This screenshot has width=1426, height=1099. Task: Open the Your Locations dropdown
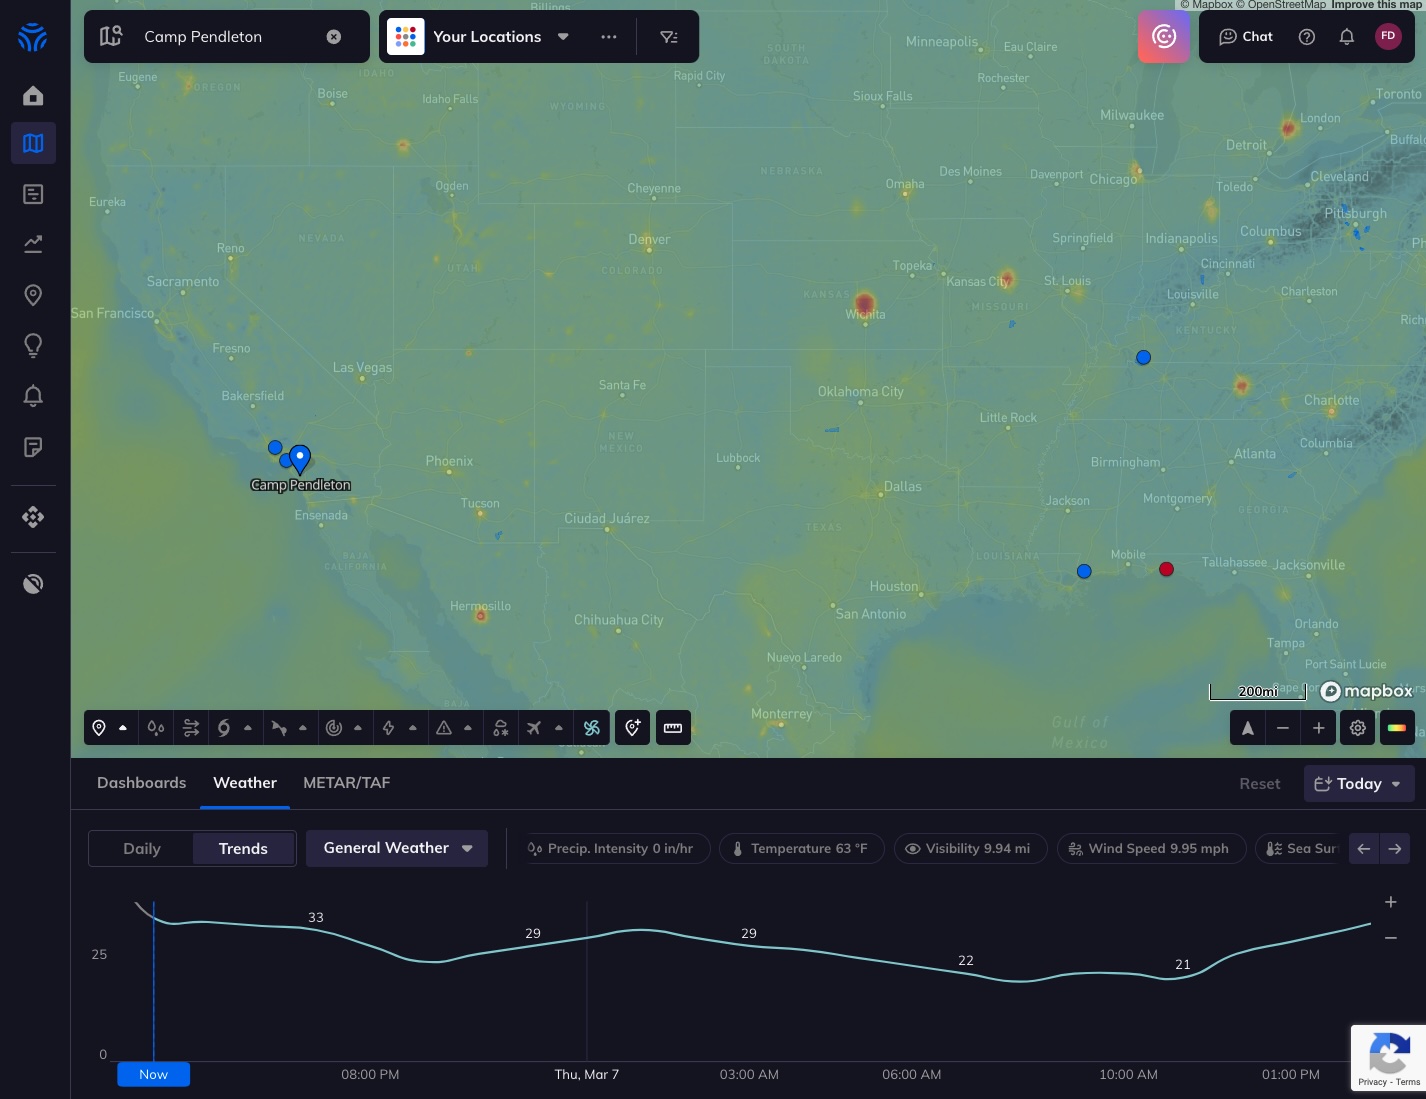tap(563, 36)
